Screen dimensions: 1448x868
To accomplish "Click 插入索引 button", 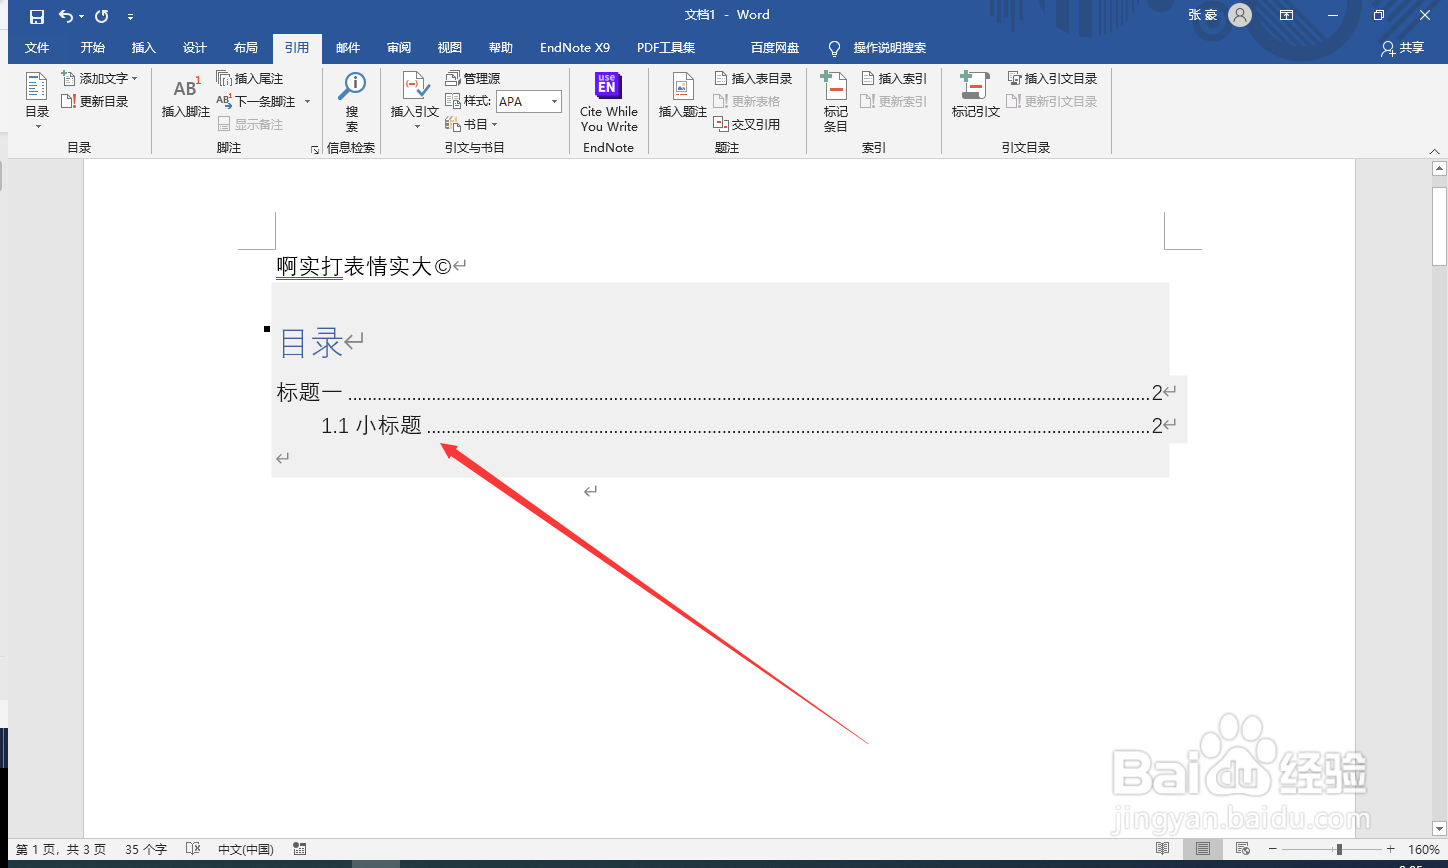I will pyautogui.click(x=894, y=78).
